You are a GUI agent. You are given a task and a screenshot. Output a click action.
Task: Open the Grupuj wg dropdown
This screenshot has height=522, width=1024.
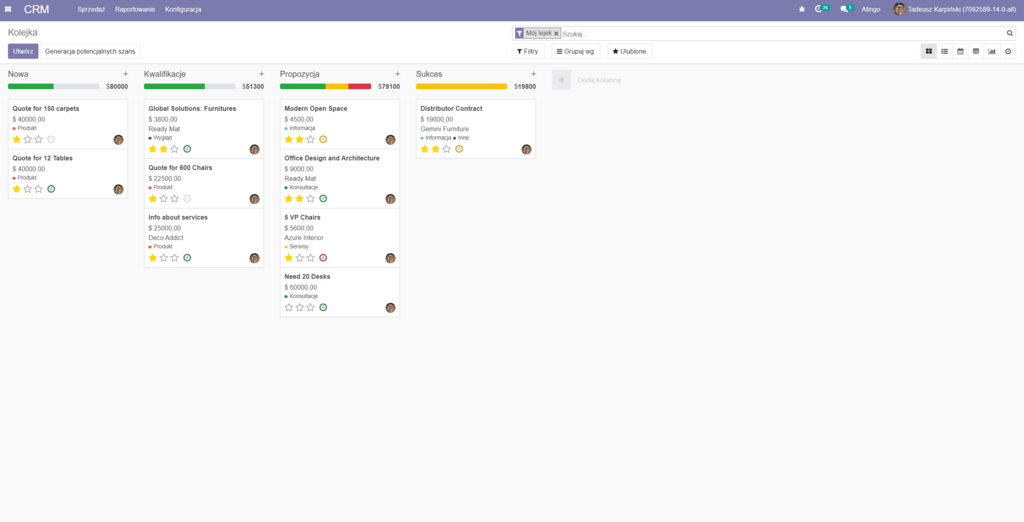(575, 51)
